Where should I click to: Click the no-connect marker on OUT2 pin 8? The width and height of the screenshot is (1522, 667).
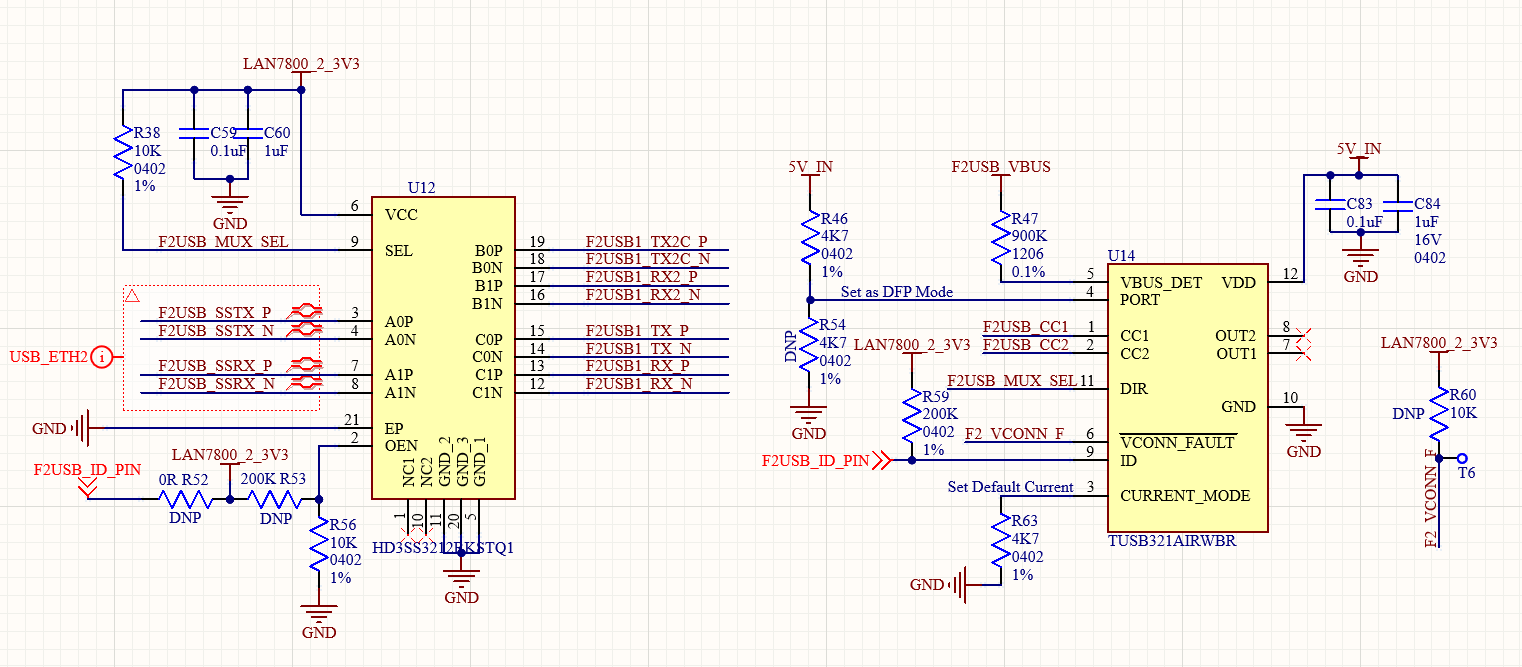point(1302,334)
